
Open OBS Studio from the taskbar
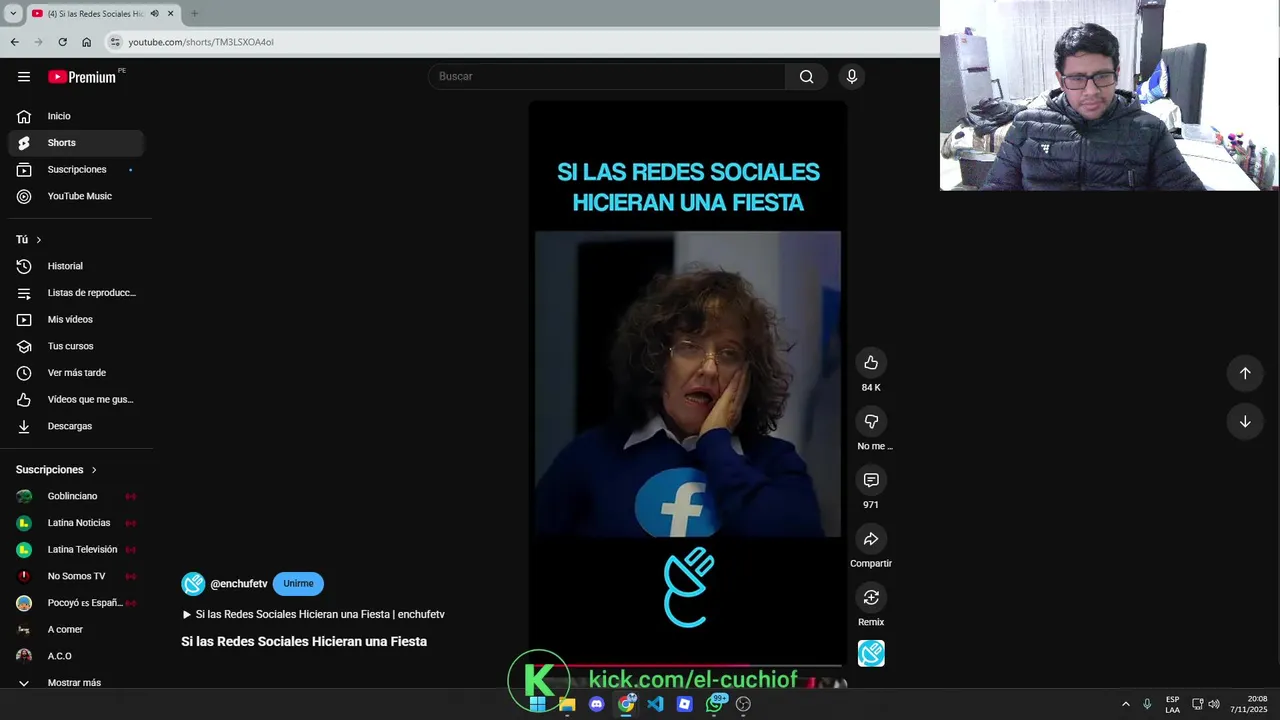click(x=743, y=704)
